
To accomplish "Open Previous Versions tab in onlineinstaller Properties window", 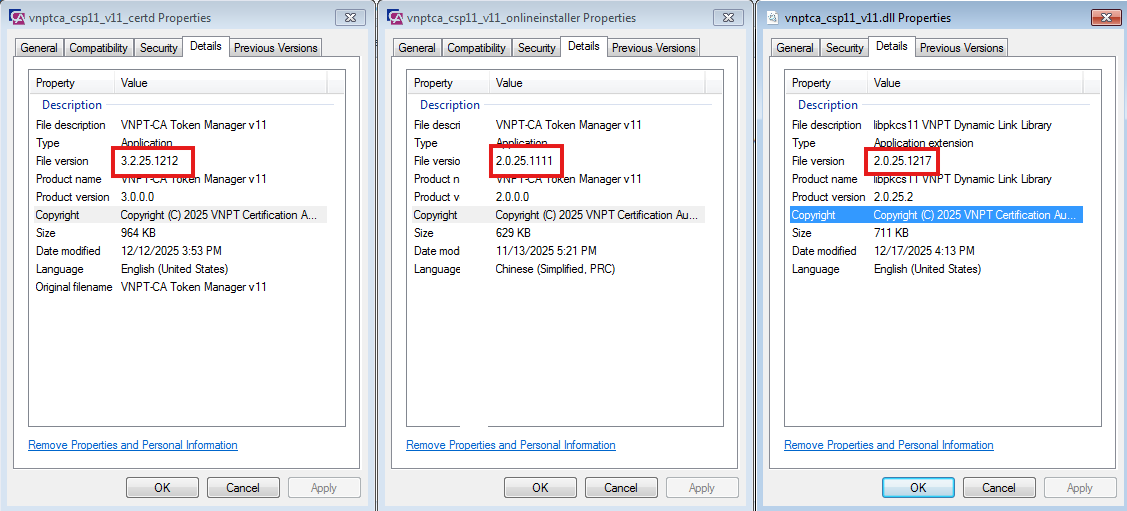I will [x=654, y=47].
